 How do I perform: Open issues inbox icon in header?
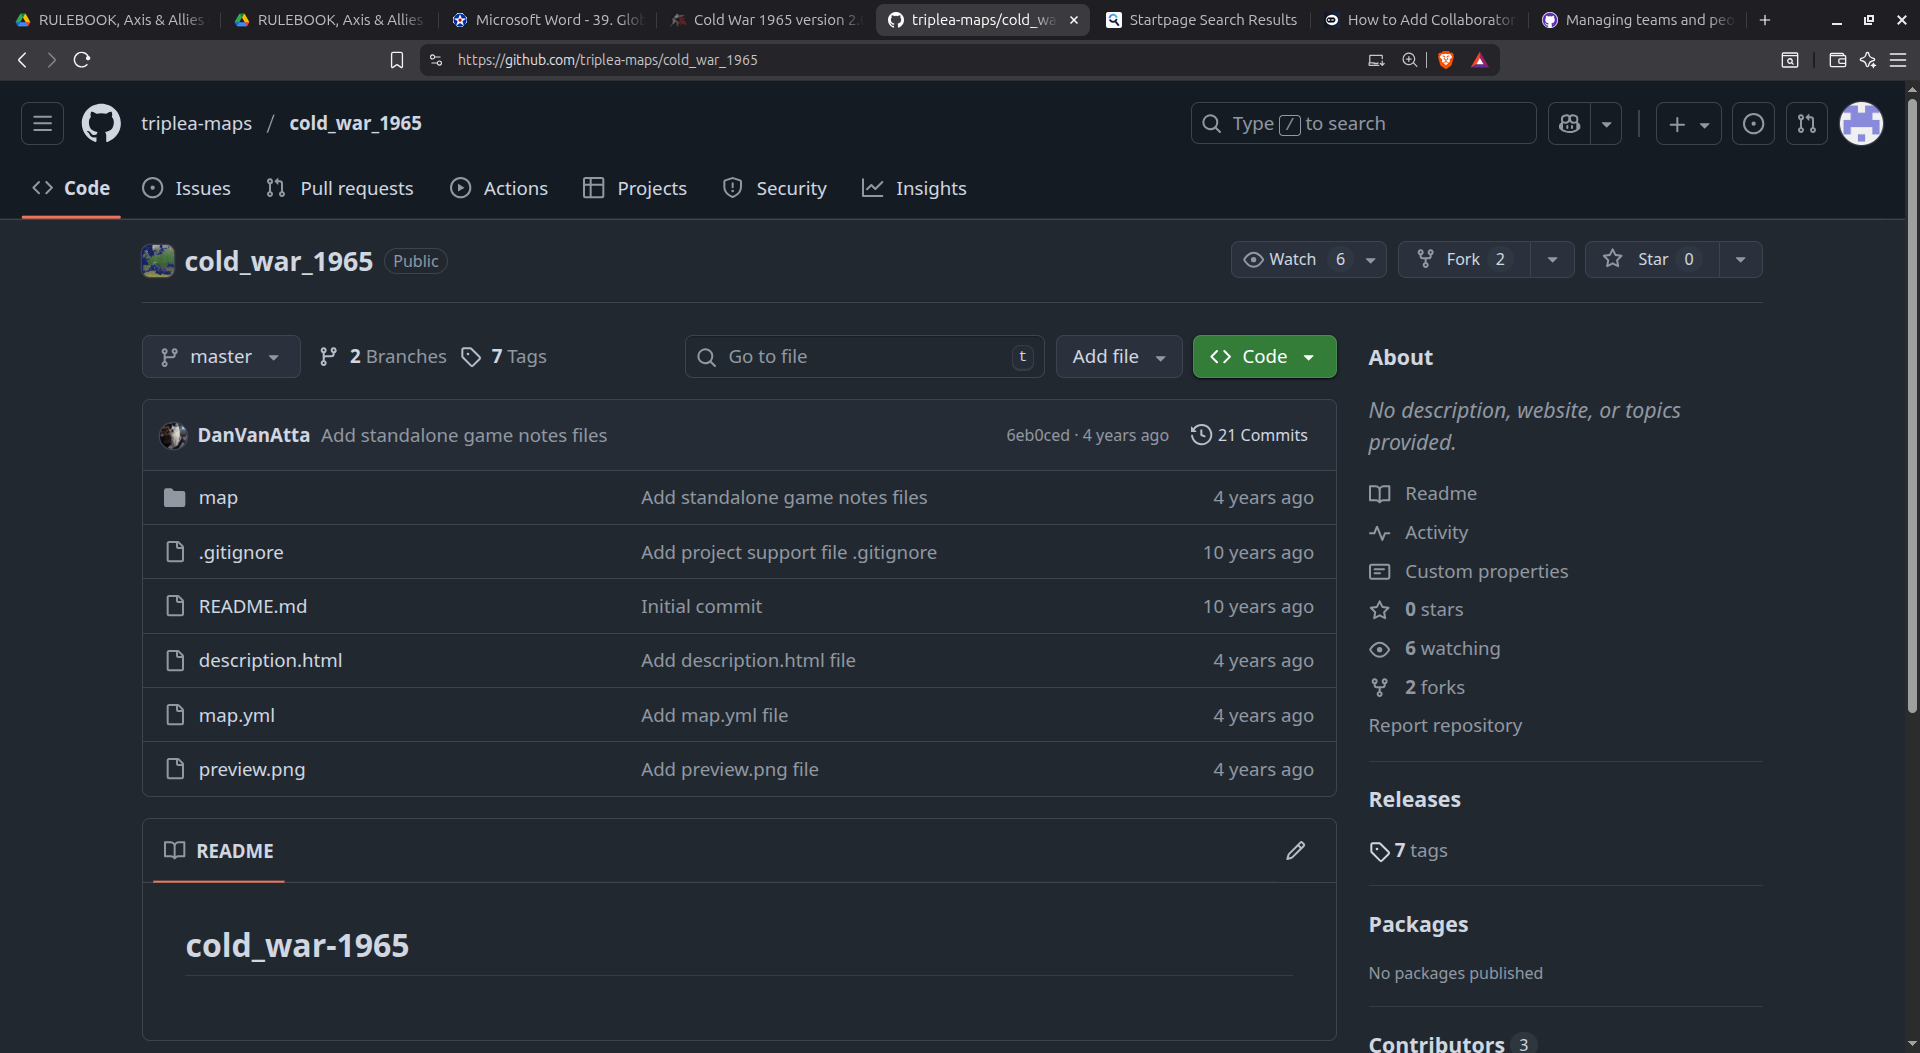tap(1753, 124)
